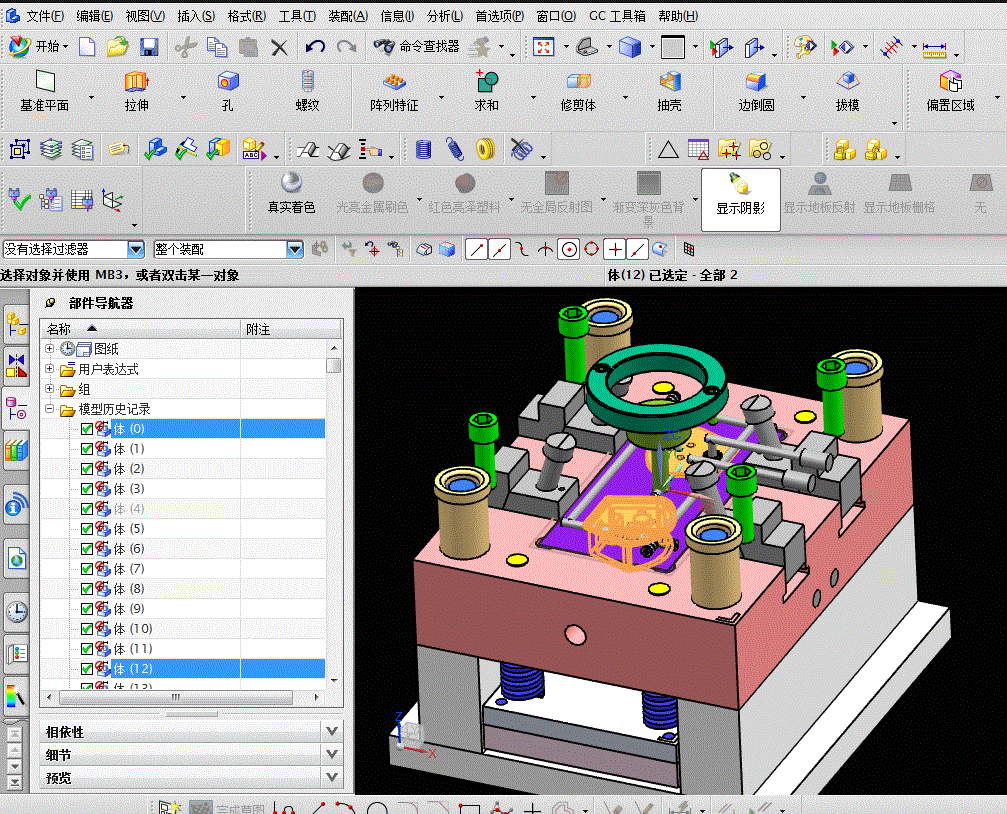Select the 体 (6) tree row
This screenshot has height=814, width=1007.
(183, 549)
